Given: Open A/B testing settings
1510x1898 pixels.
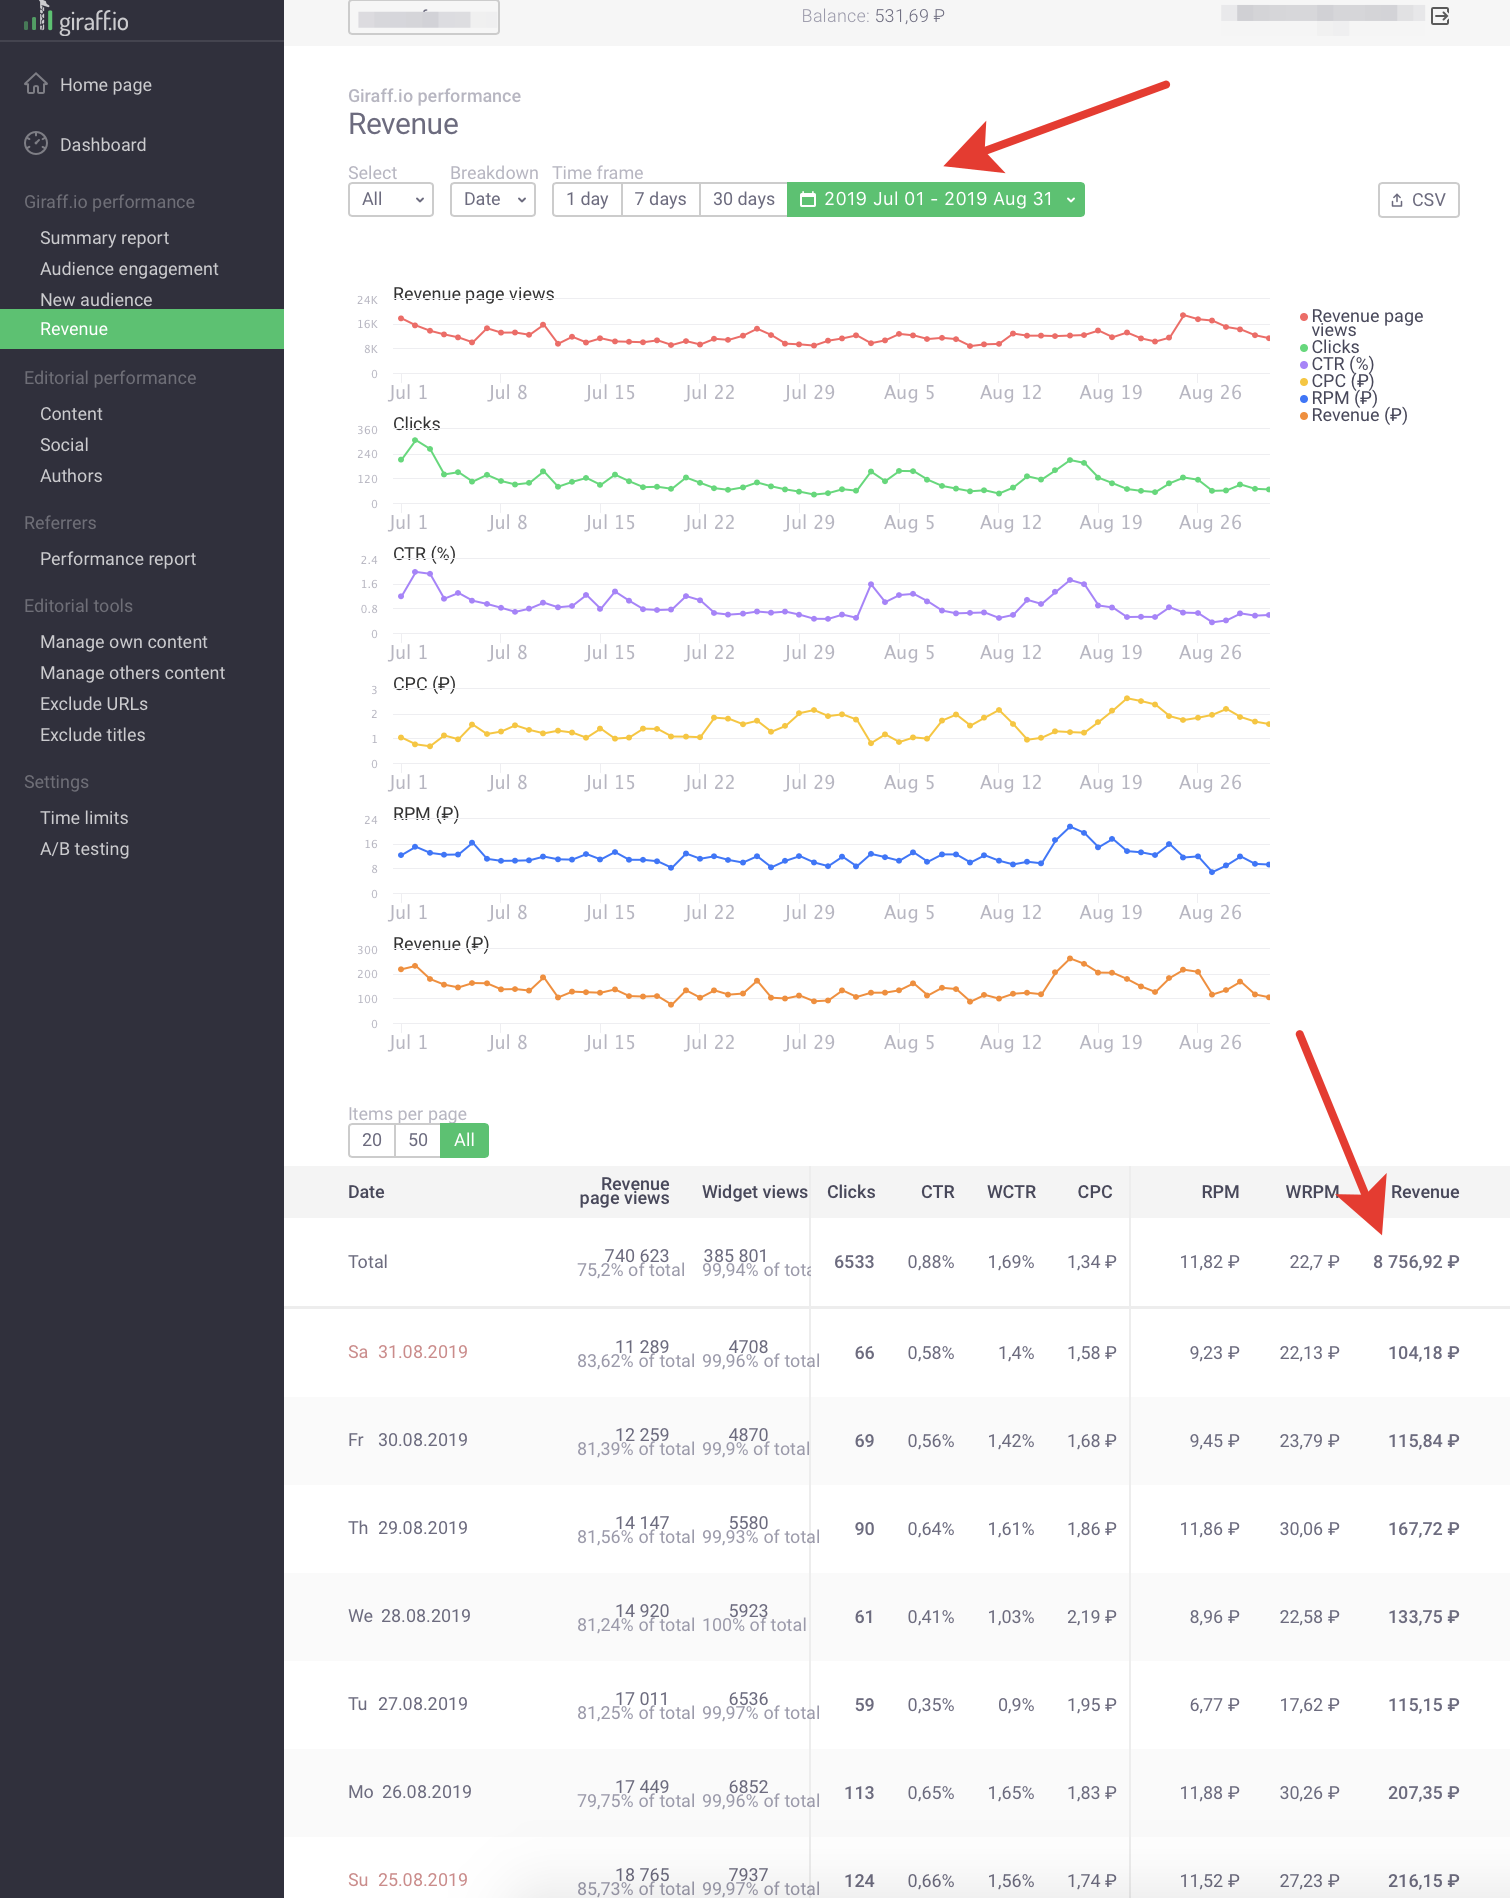Looking at the screenshot, I should pos(85,849).
